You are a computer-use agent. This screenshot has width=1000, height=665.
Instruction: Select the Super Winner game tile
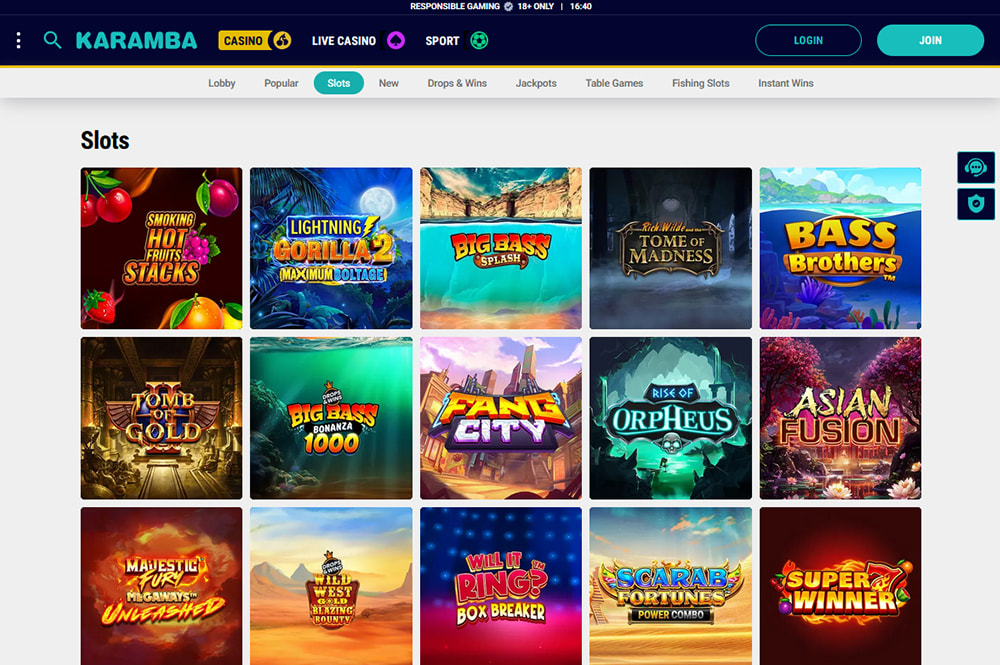(x=841, y=586)
